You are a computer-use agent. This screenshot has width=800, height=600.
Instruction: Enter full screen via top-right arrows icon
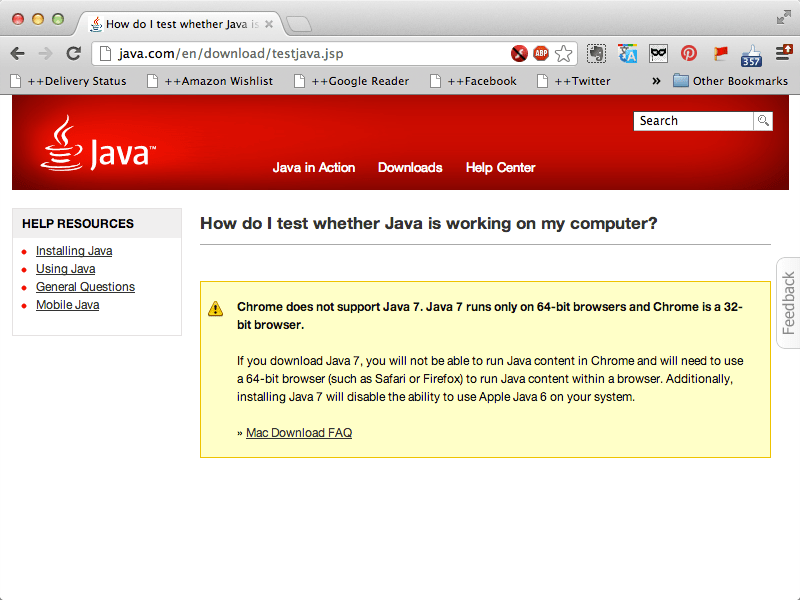tap(784, 18)
